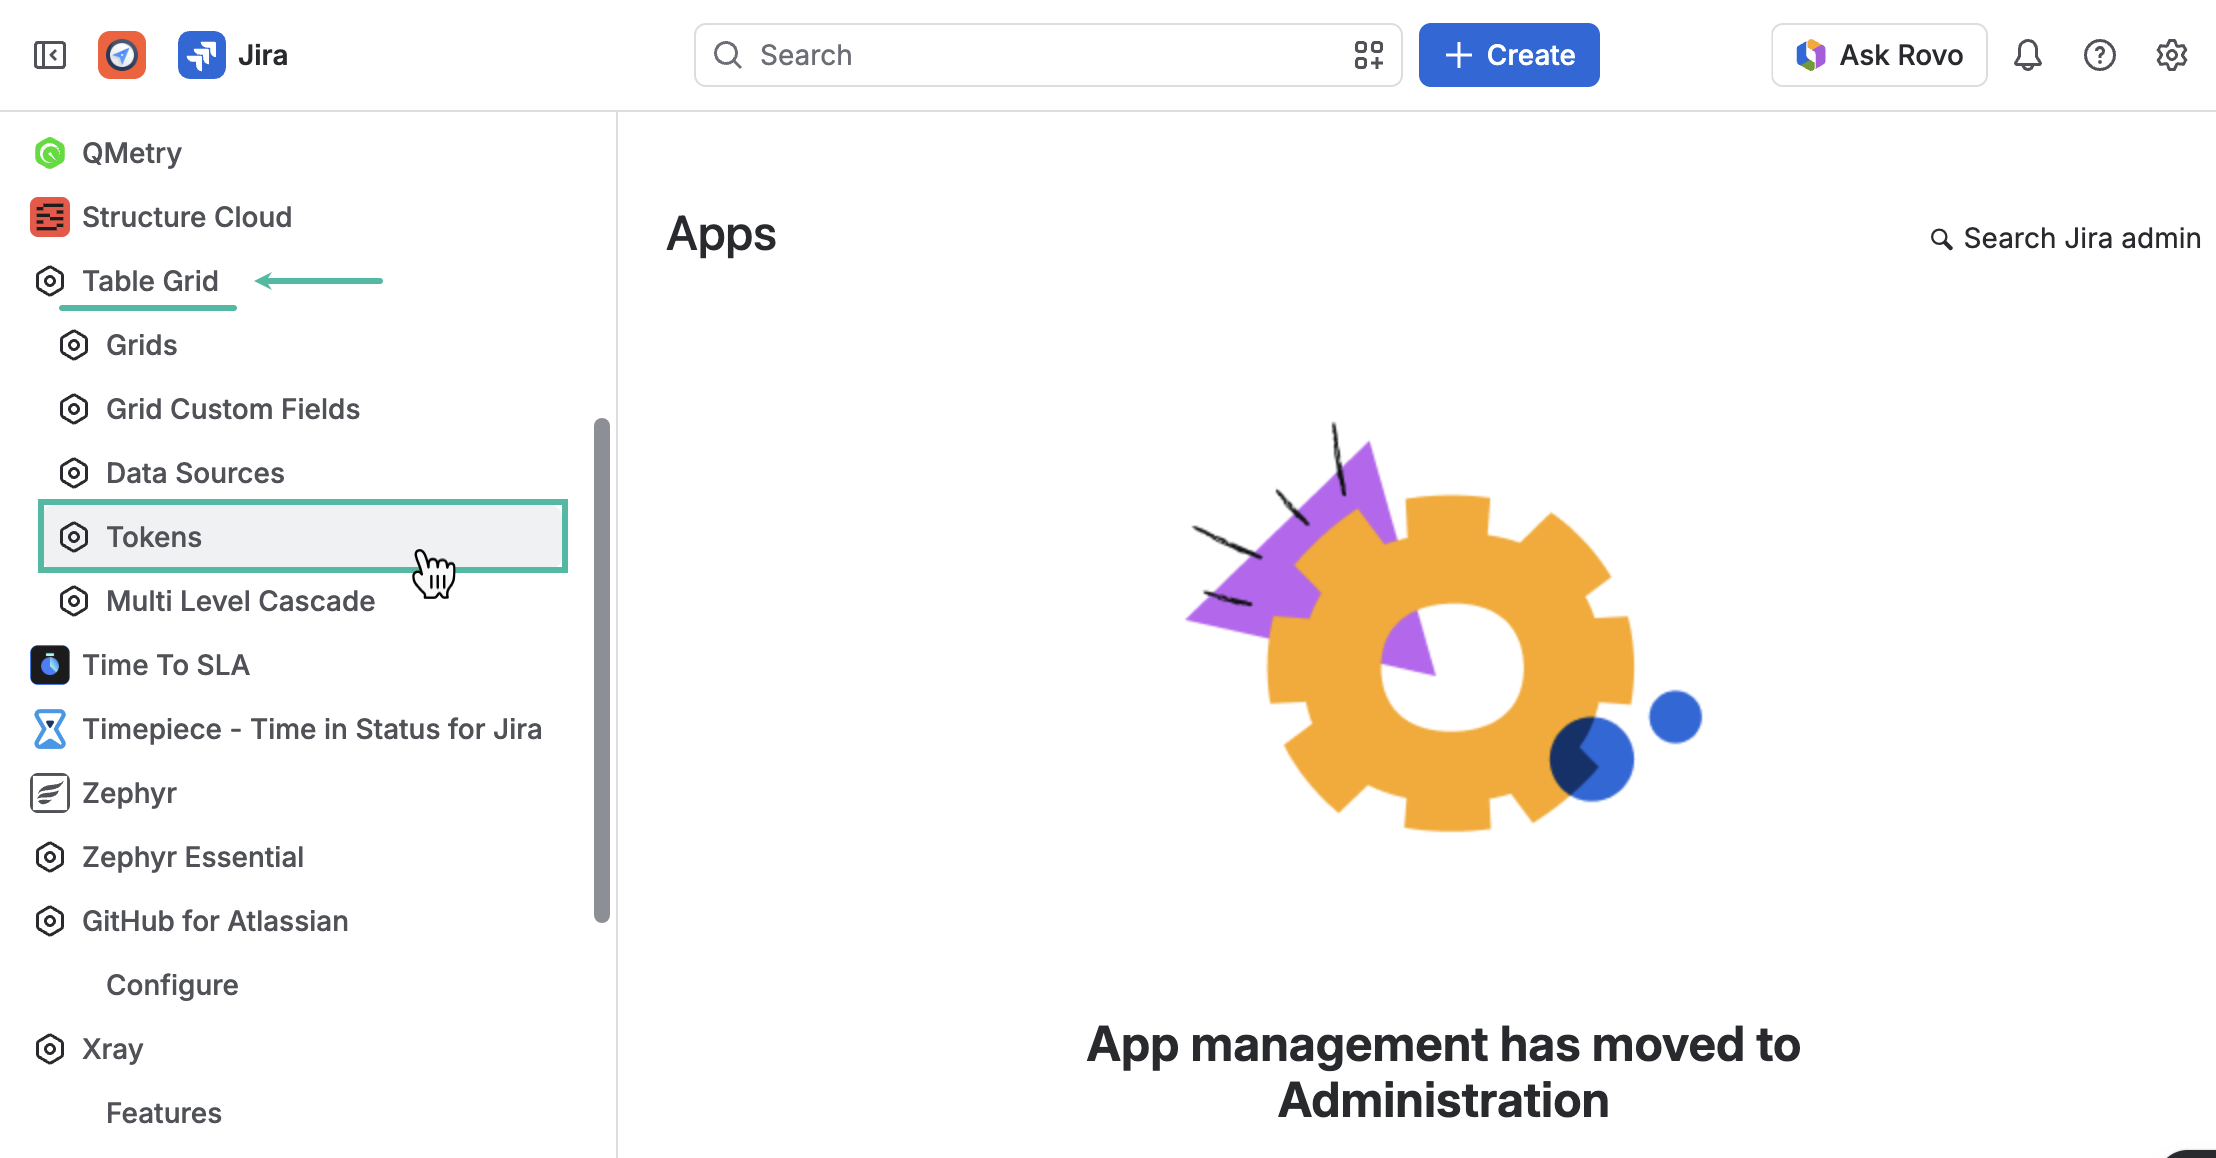Click the Jira product name
2216x1158 pixels.
[263, 55]
